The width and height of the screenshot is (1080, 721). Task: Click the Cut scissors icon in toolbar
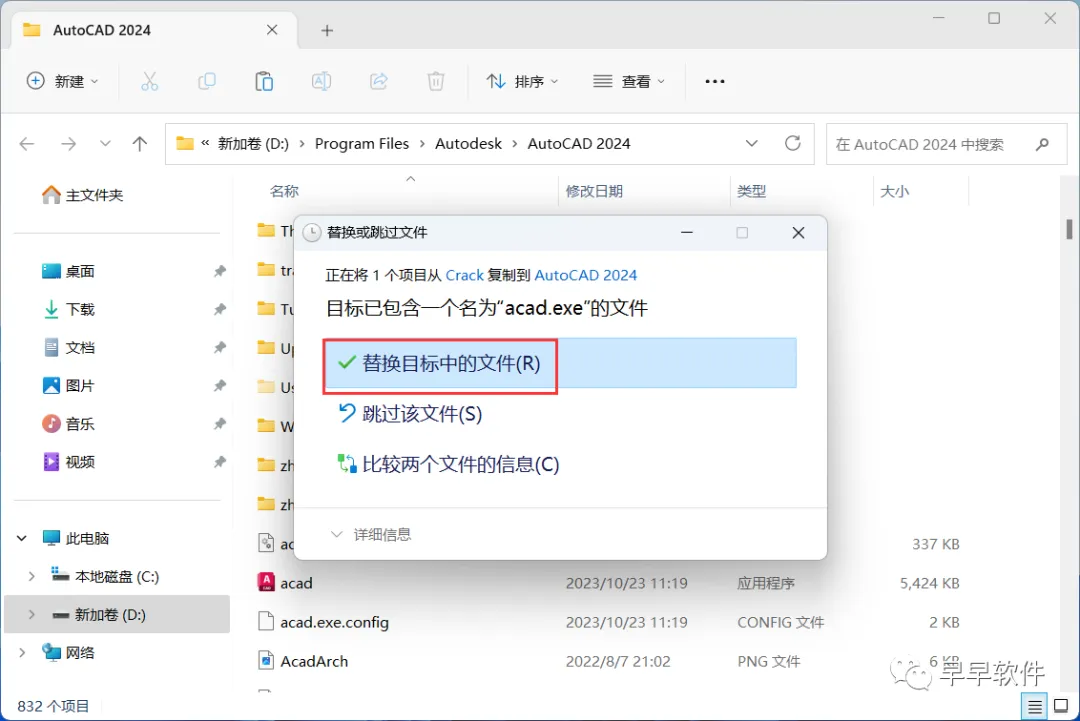click(149, 81)
